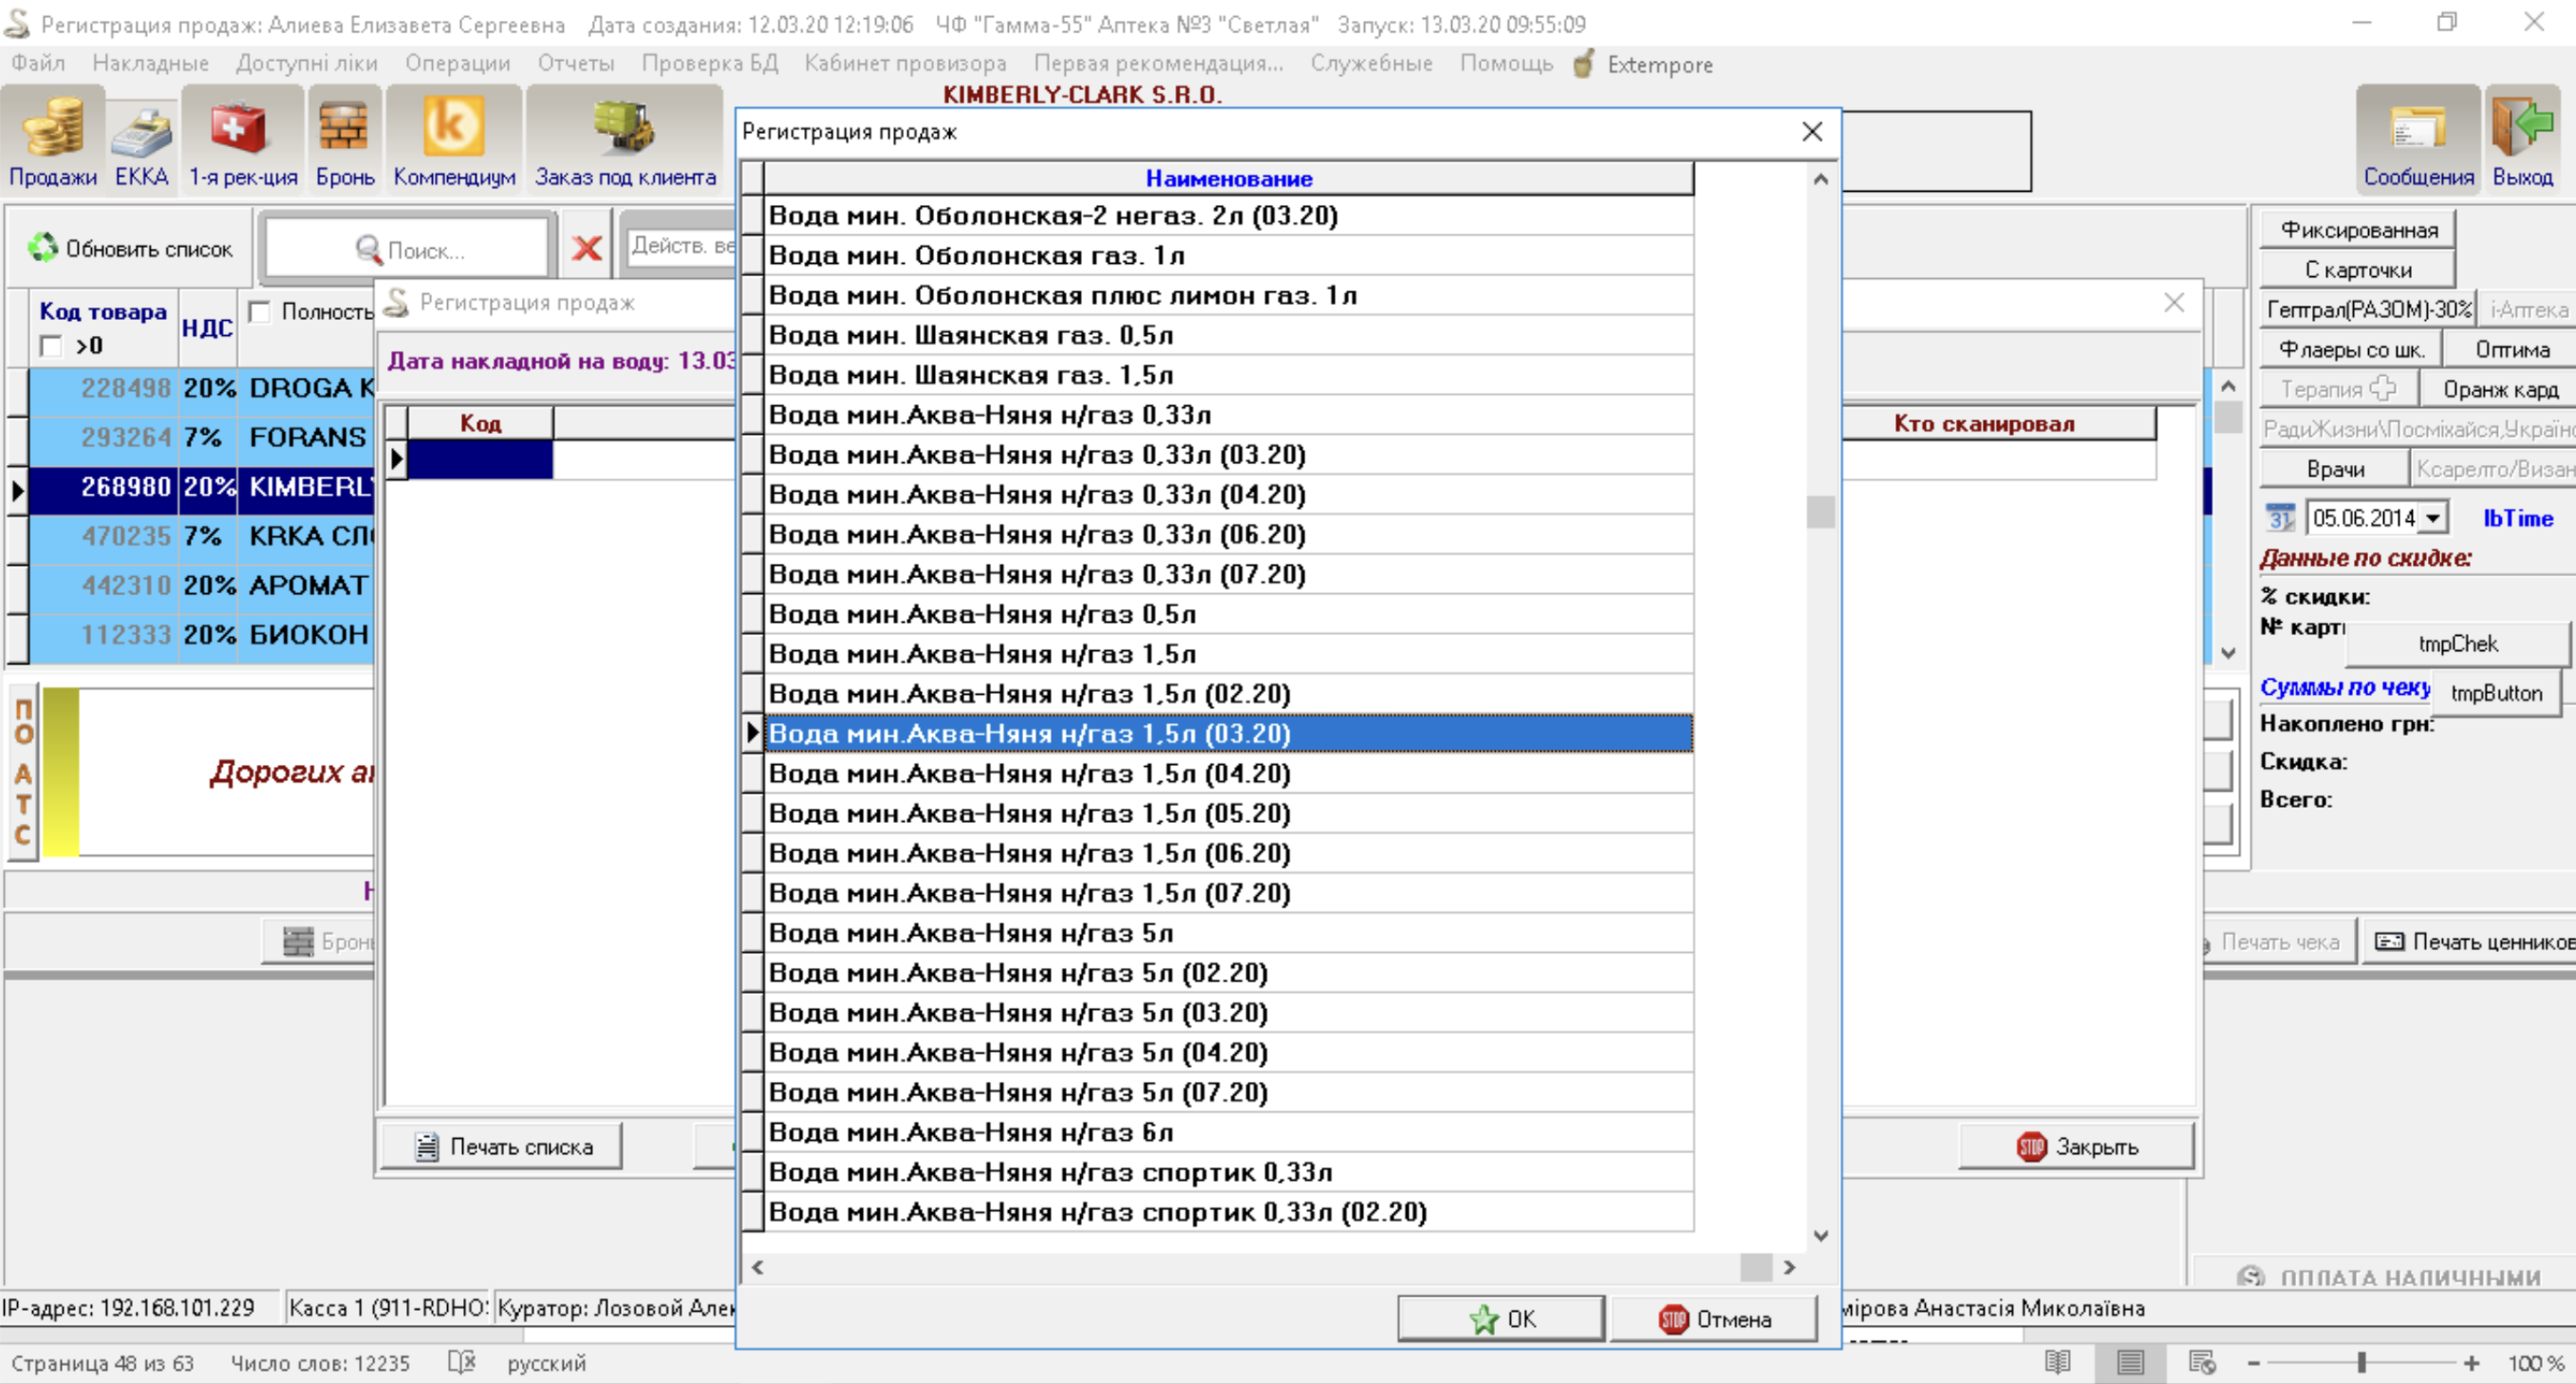The height and width of the screenshot is (1384, 2576).
Task: Toggle the Полностью checkbox
Action: 260,312
